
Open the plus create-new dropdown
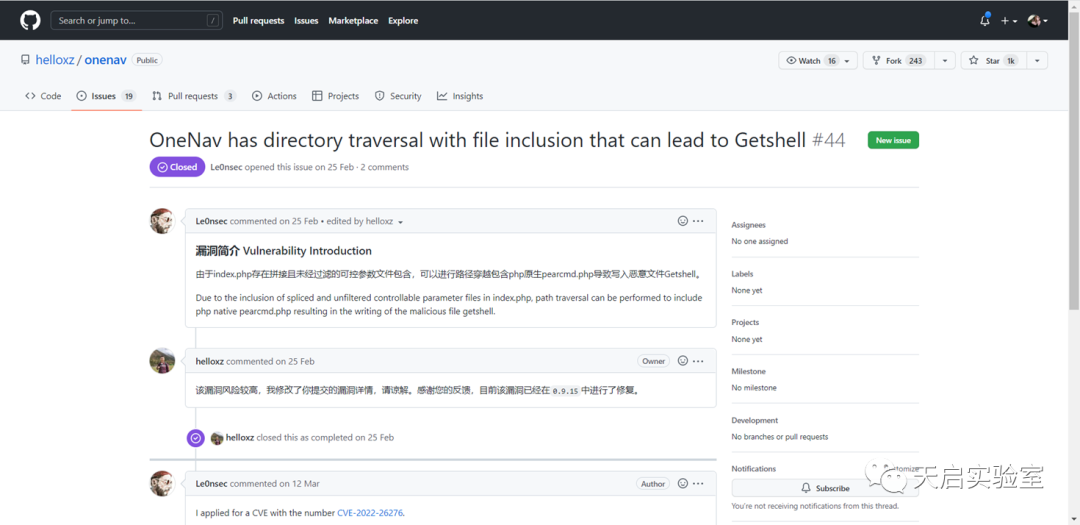1009,21
